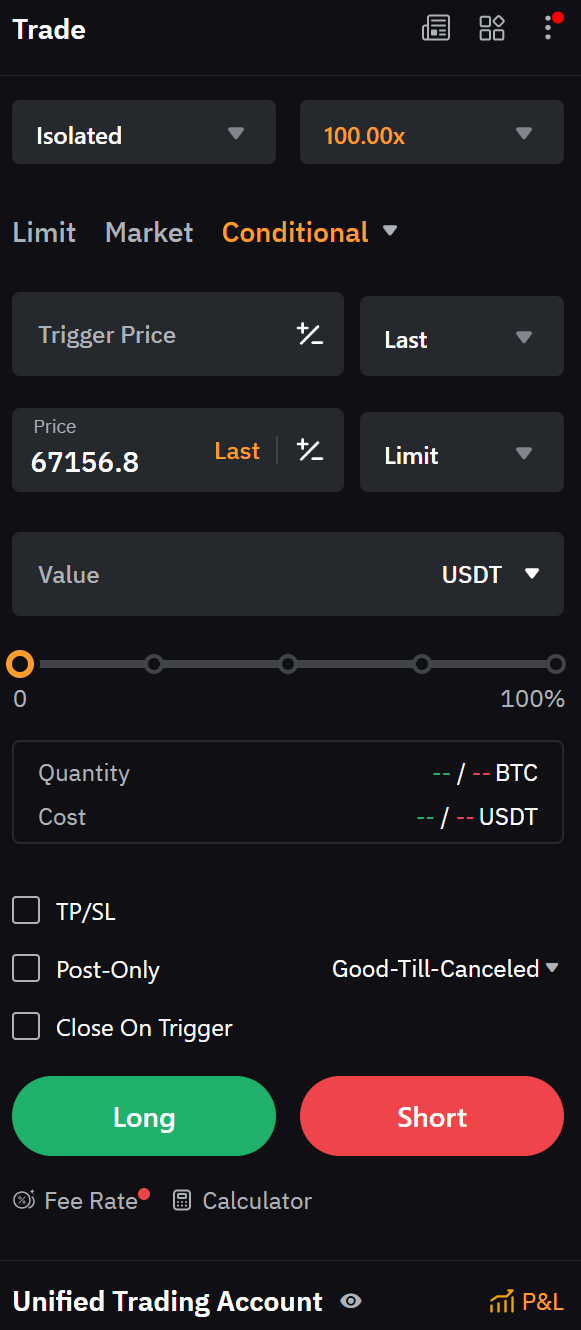Image resolution: width=581 pixels, height=1330 pixels.
Task: Click the plus/minus icon in Trigger Price field
Action: [x=310, y=335]
